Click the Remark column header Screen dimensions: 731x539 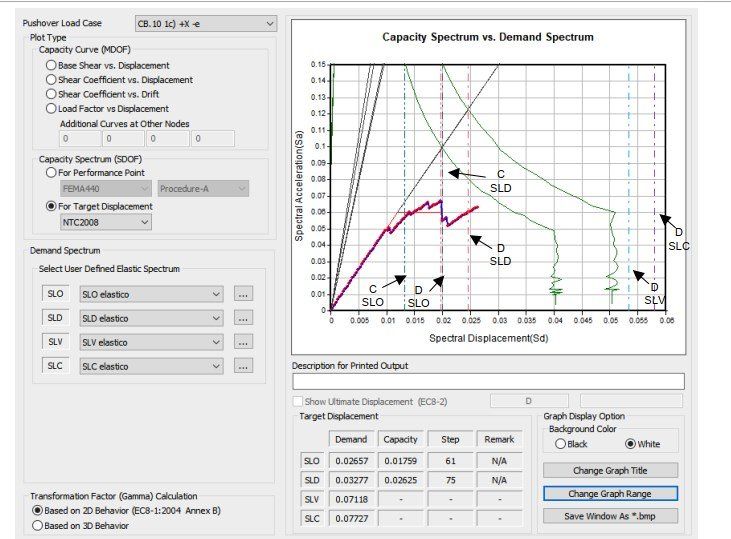[499, 439]
